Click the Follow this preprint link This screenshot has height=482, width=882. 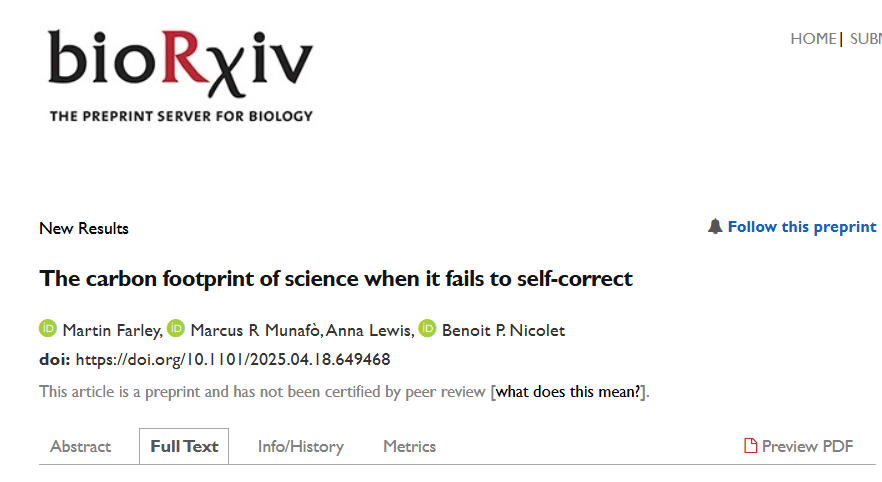[x=802, y=227]
